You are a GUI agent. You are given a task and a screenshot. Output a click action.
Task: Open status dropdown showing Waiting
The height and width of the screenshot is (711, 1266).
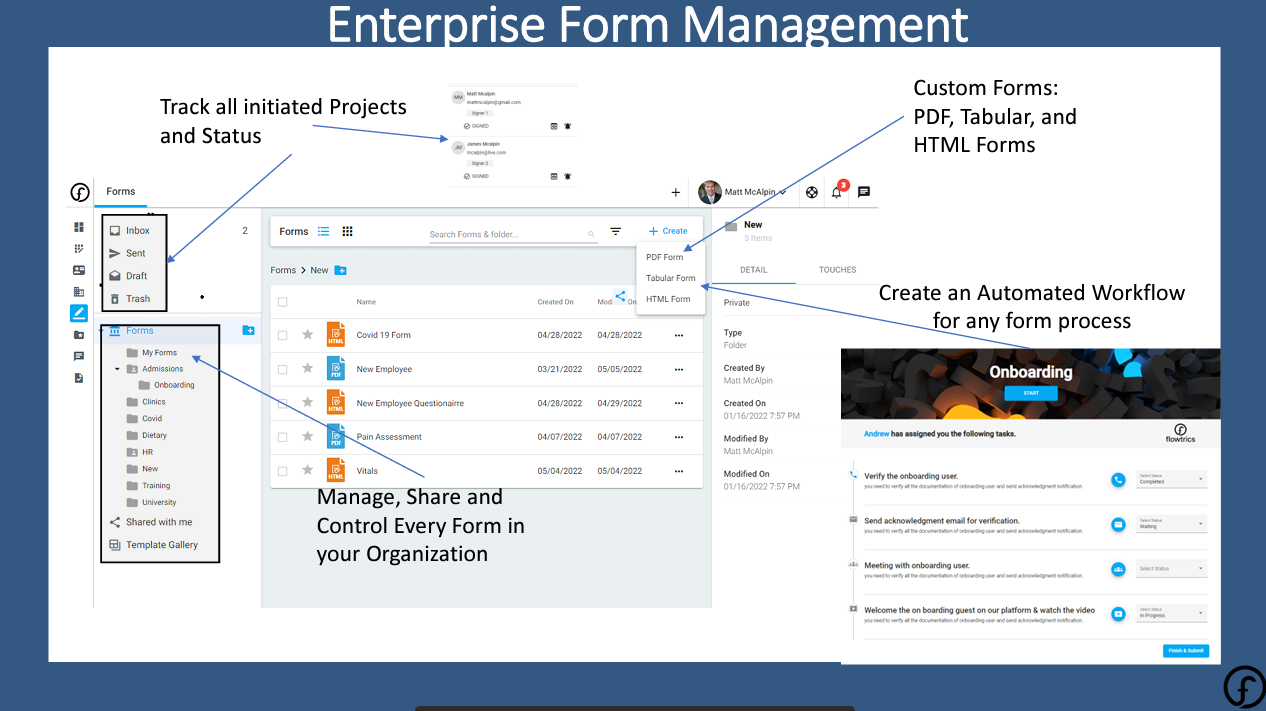coord(1171,524)
